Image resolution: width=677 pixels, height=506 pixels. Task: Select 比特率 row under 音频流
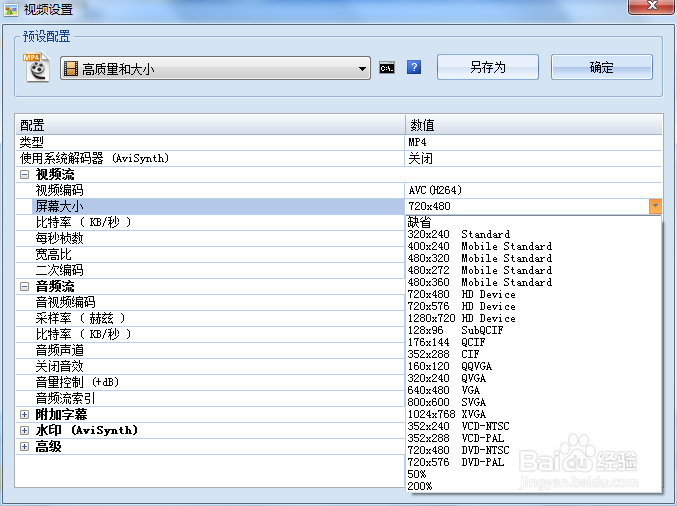coord(210,334)
